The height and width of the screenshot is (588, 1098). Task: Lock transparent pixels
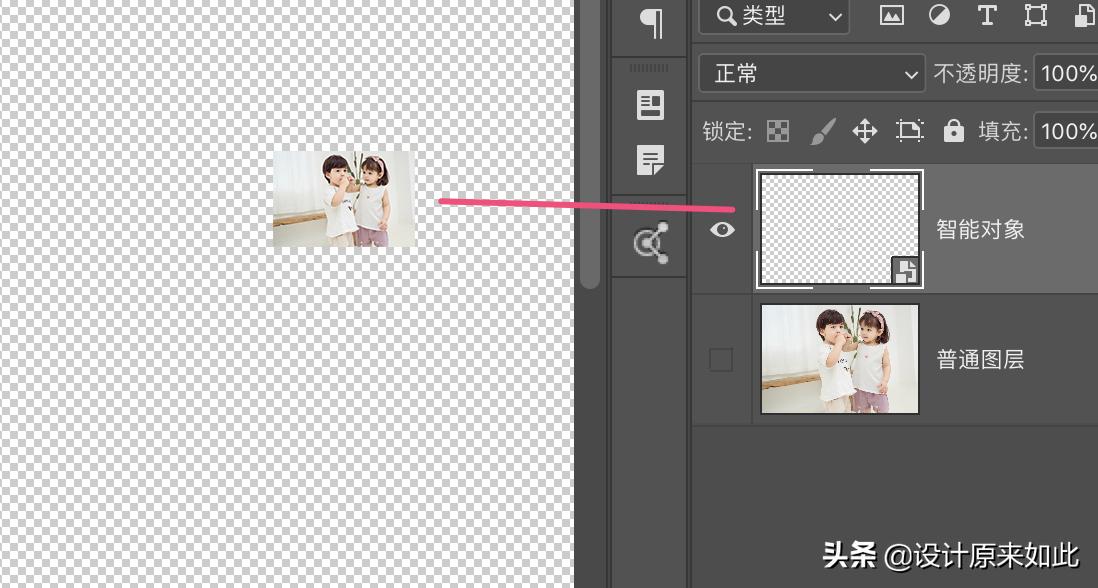778,131
